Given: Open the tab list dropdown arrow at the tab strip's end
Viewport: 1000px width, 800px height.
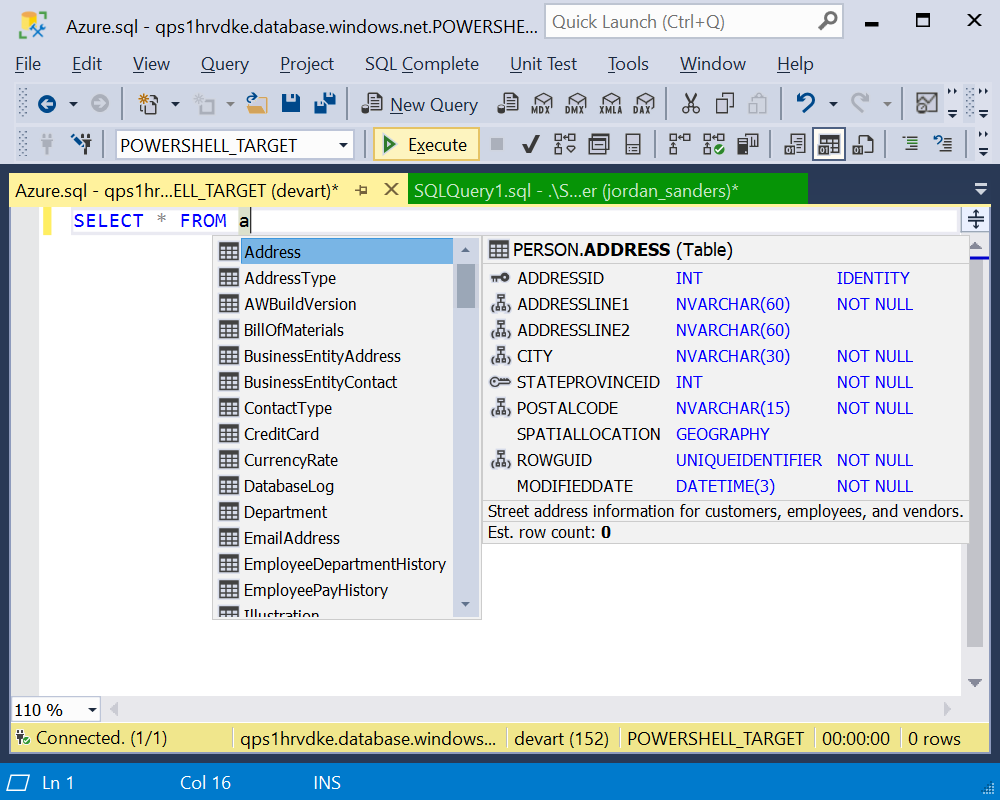Looking at the screenshot, I should (981, 189).
